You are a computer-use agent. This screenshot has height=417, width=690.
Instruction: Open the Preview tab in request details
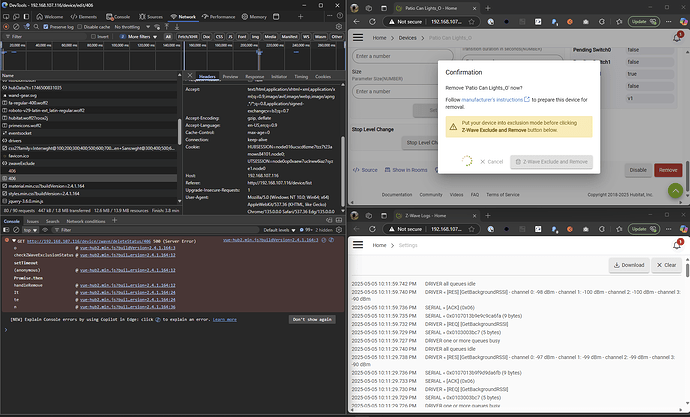[230, 76]
